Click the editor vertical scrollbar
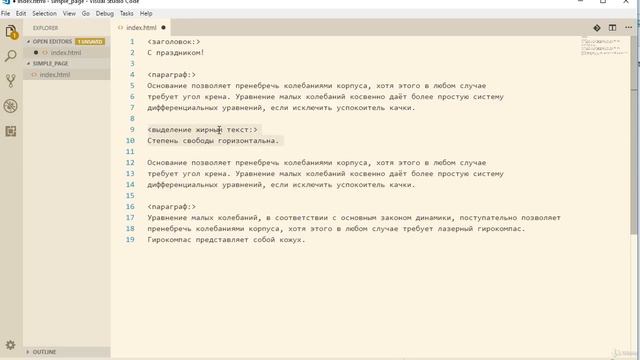This screenshot has width=640, height=360. [634, 135]
